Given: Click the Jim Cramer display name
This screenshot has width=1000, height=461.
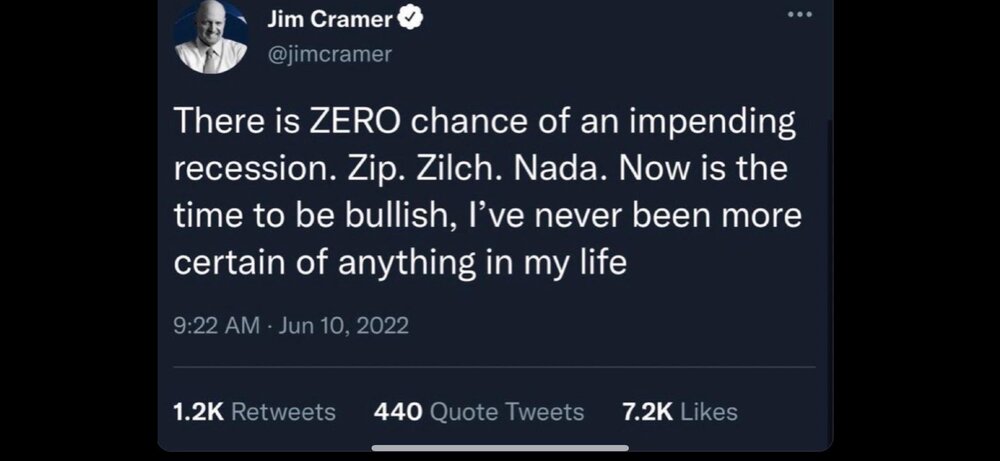Looking at the screenshot, I should 330,20.
